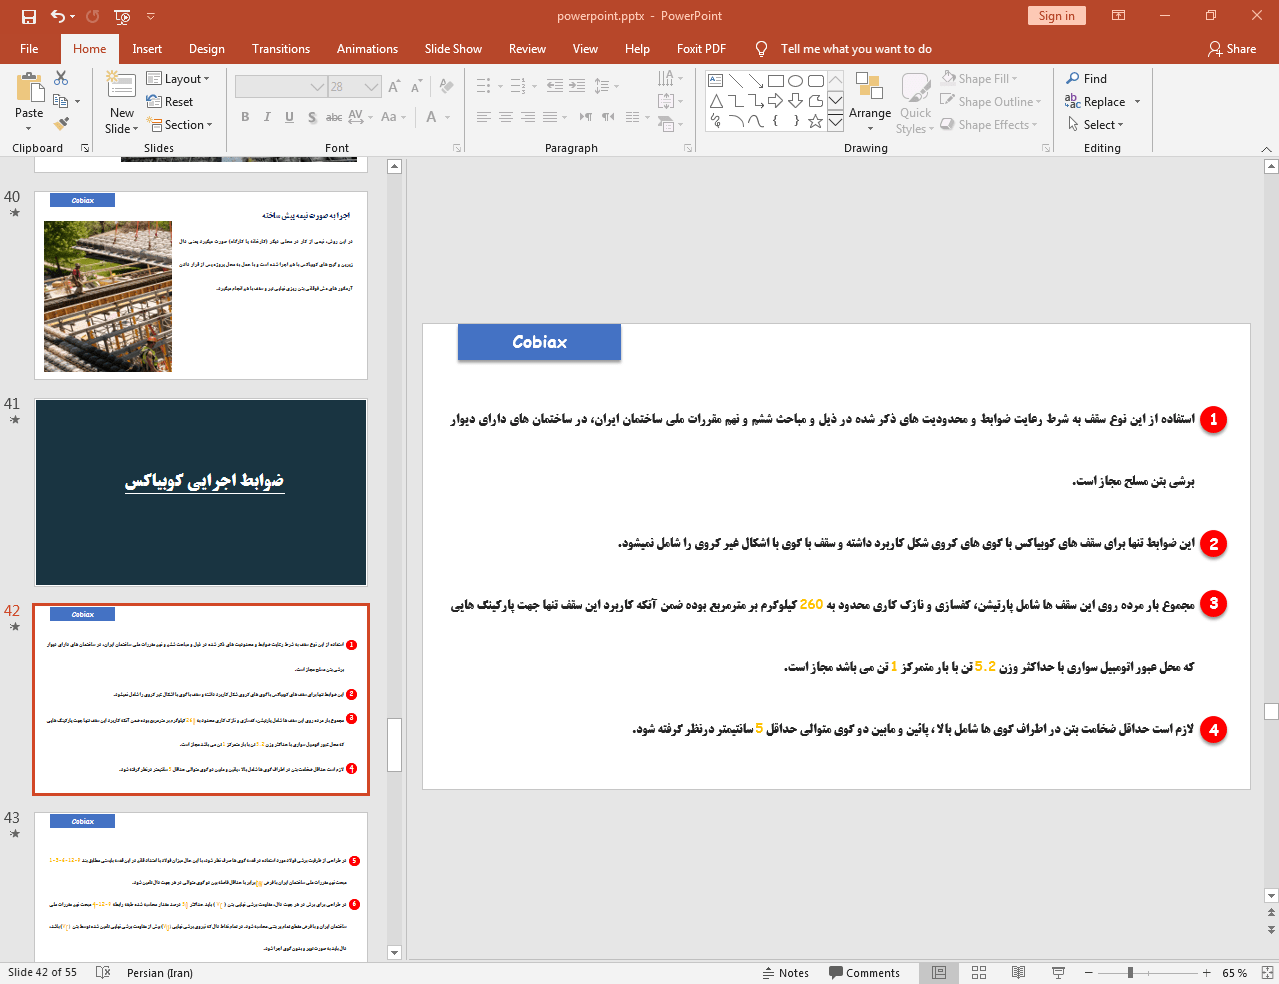Select slide 43 thumbnail
The image size is (1279, 984).
click(x=201, y=887)
